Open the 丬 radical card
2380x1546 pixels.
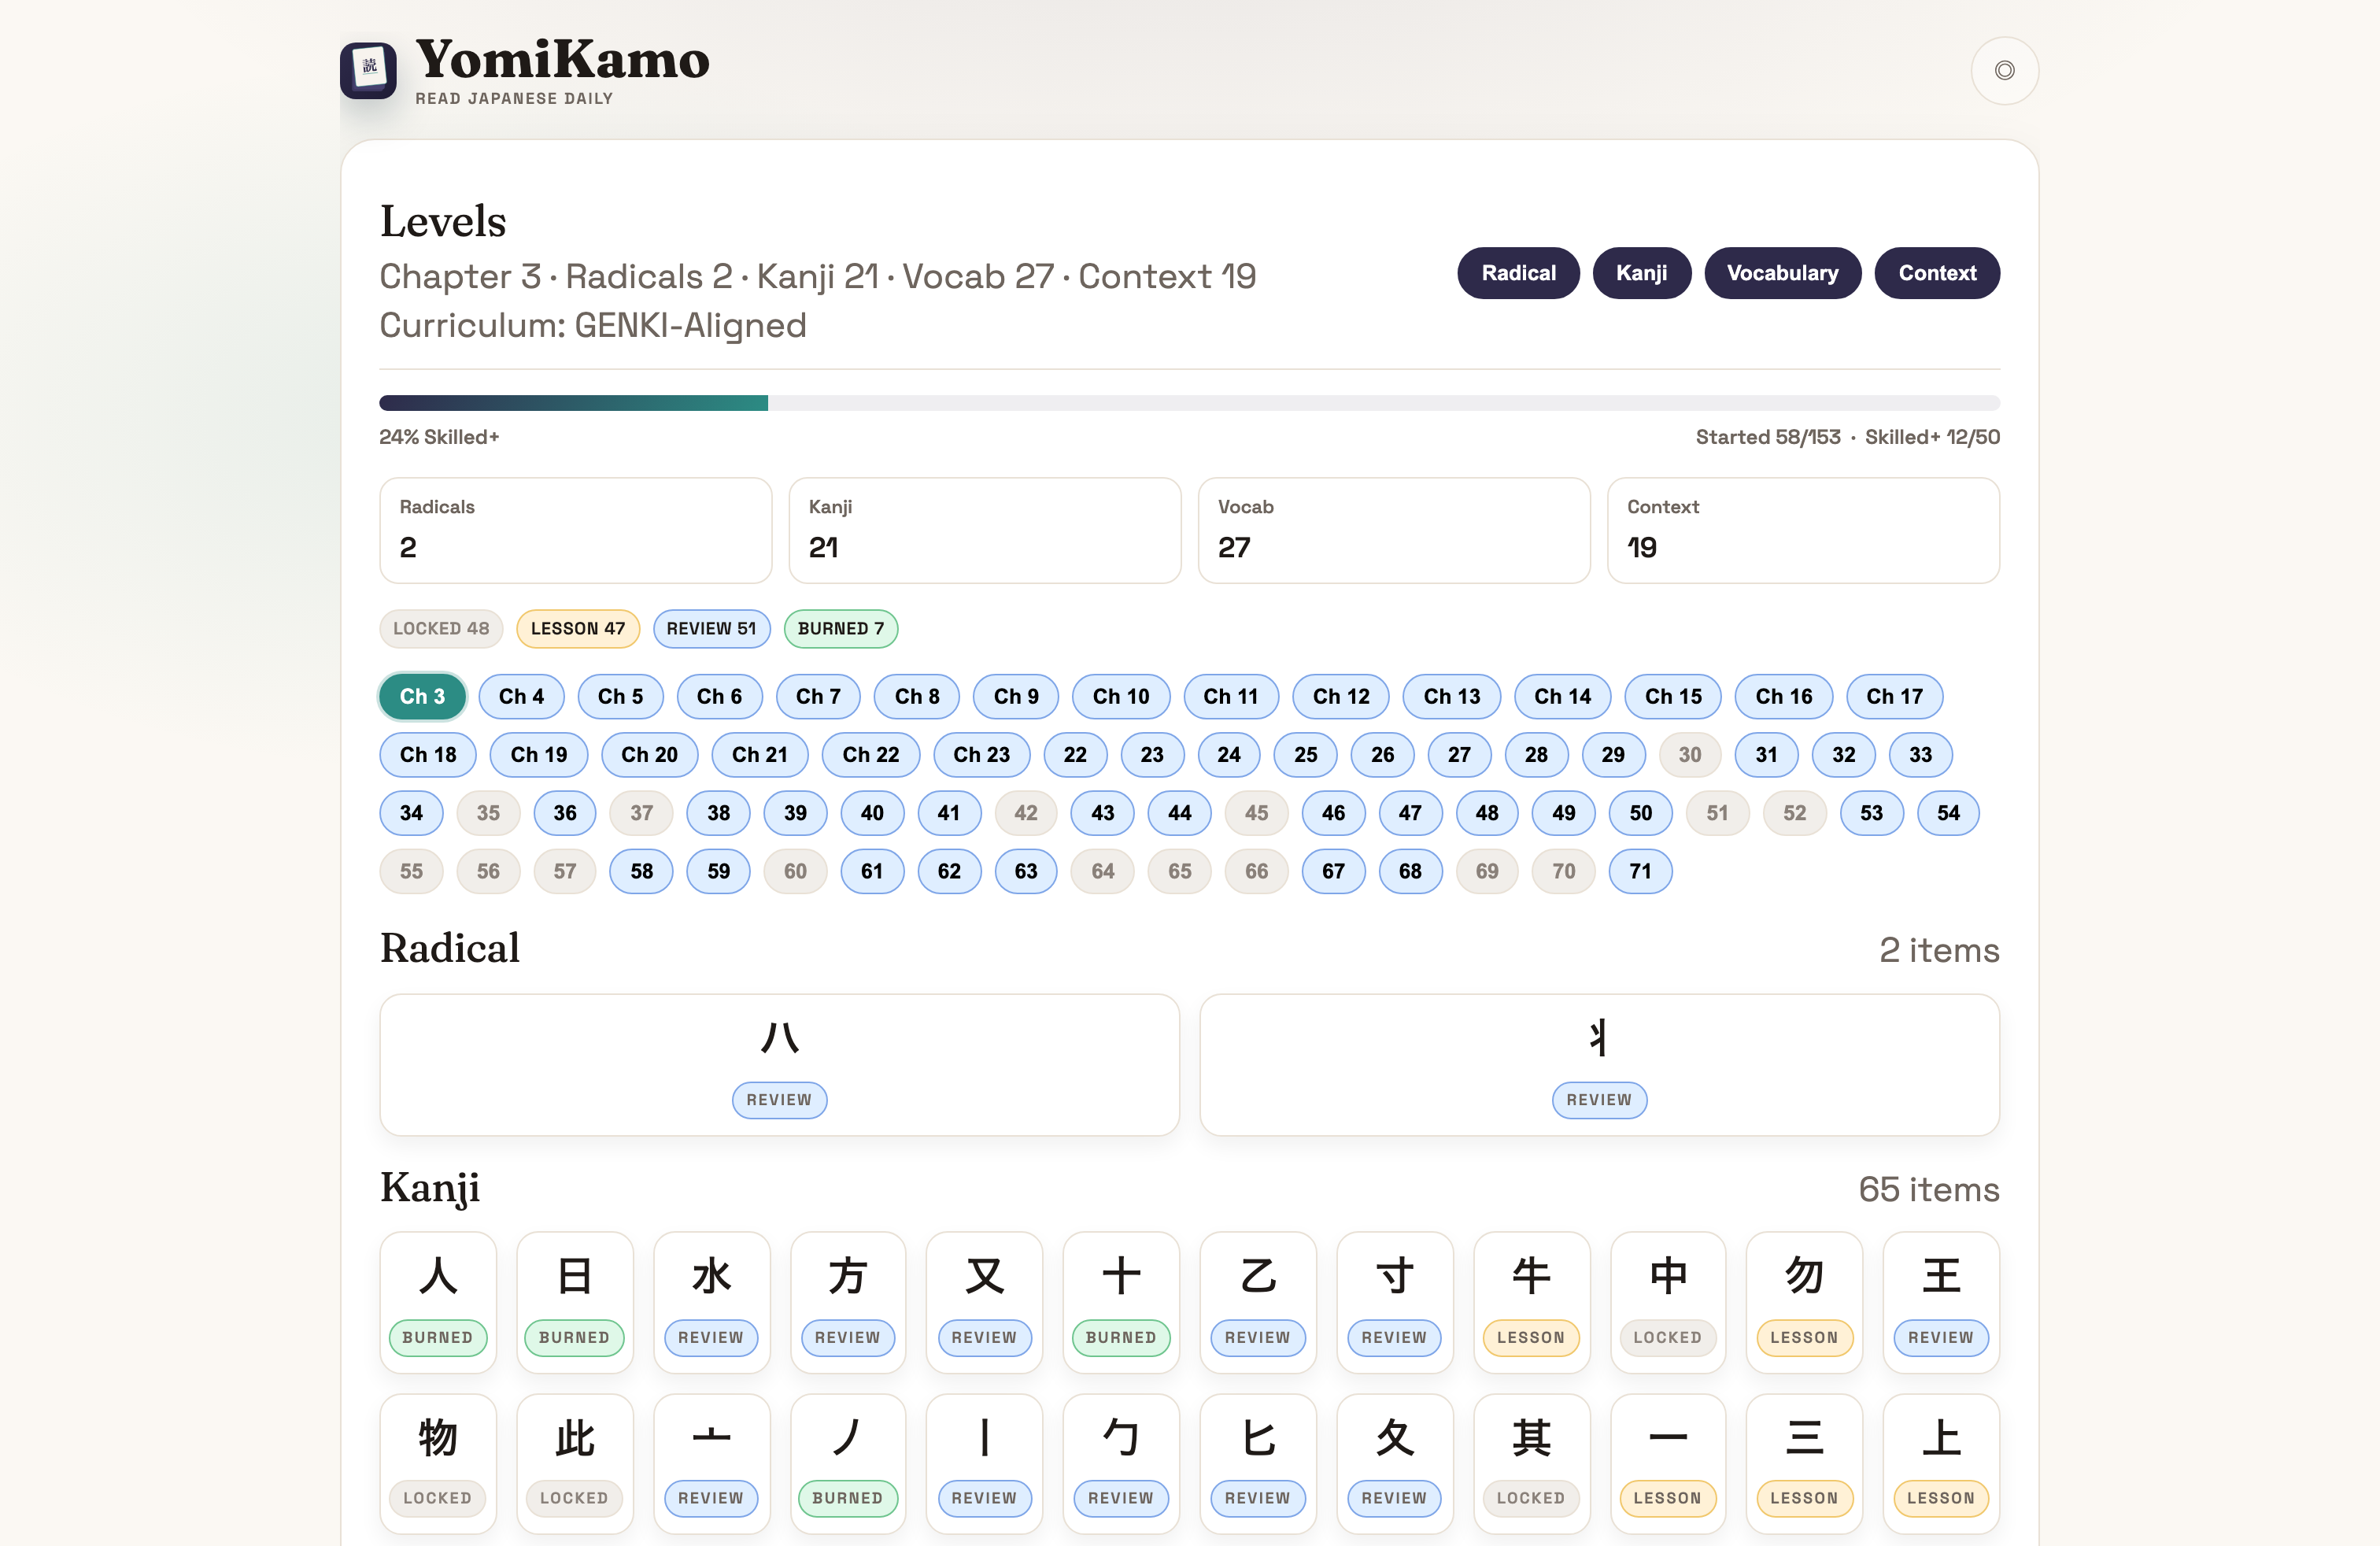click(1599, 1064)
